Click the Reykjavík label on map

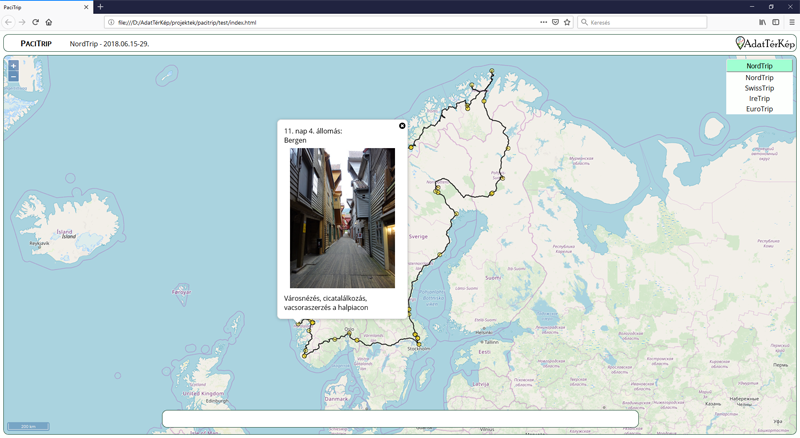(39, 244)
